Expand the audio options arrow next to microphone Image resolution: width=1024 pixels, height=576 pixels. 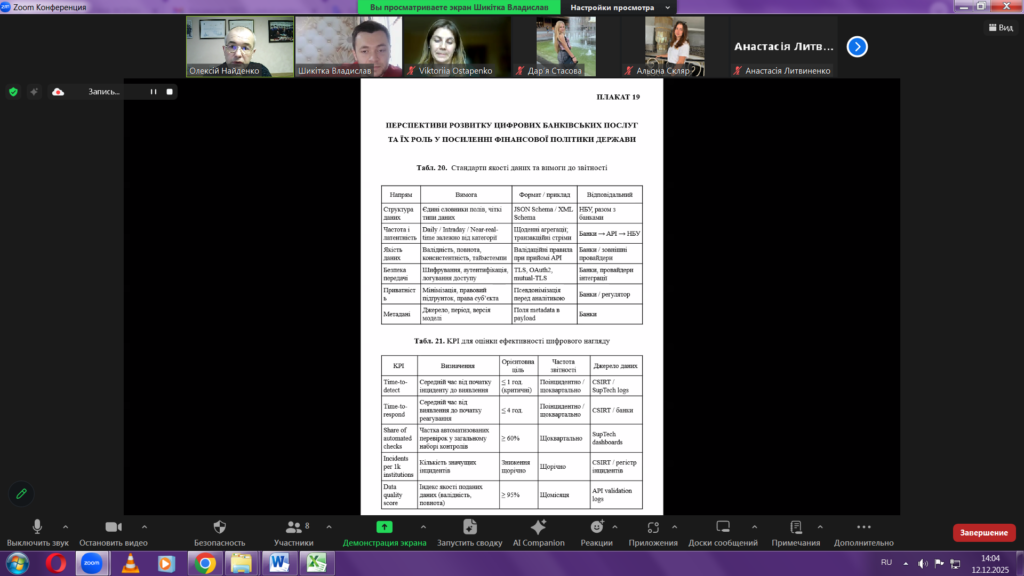pos(66,526)
